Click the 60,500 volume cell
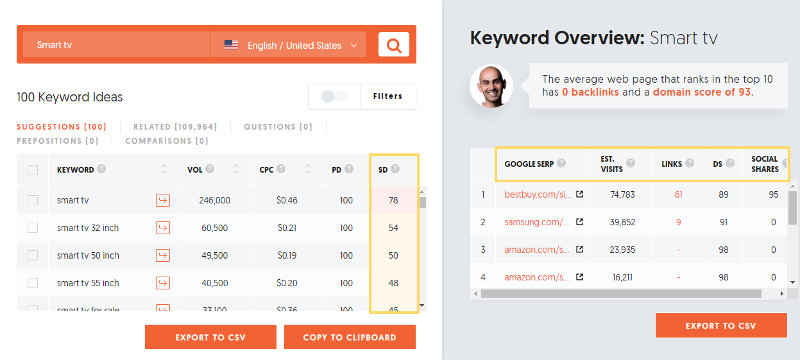This screenshot has height=360, width=800. point(214,228)
